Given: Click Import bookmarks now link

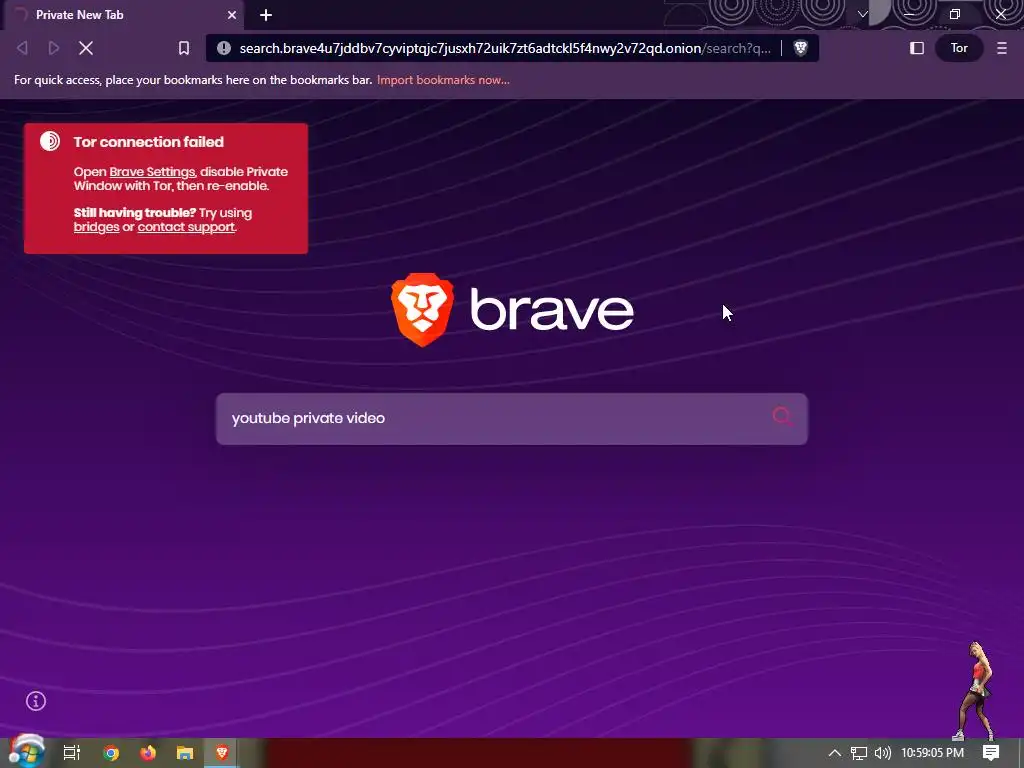Looking at the screenshot, I should (x=443, y=80).
